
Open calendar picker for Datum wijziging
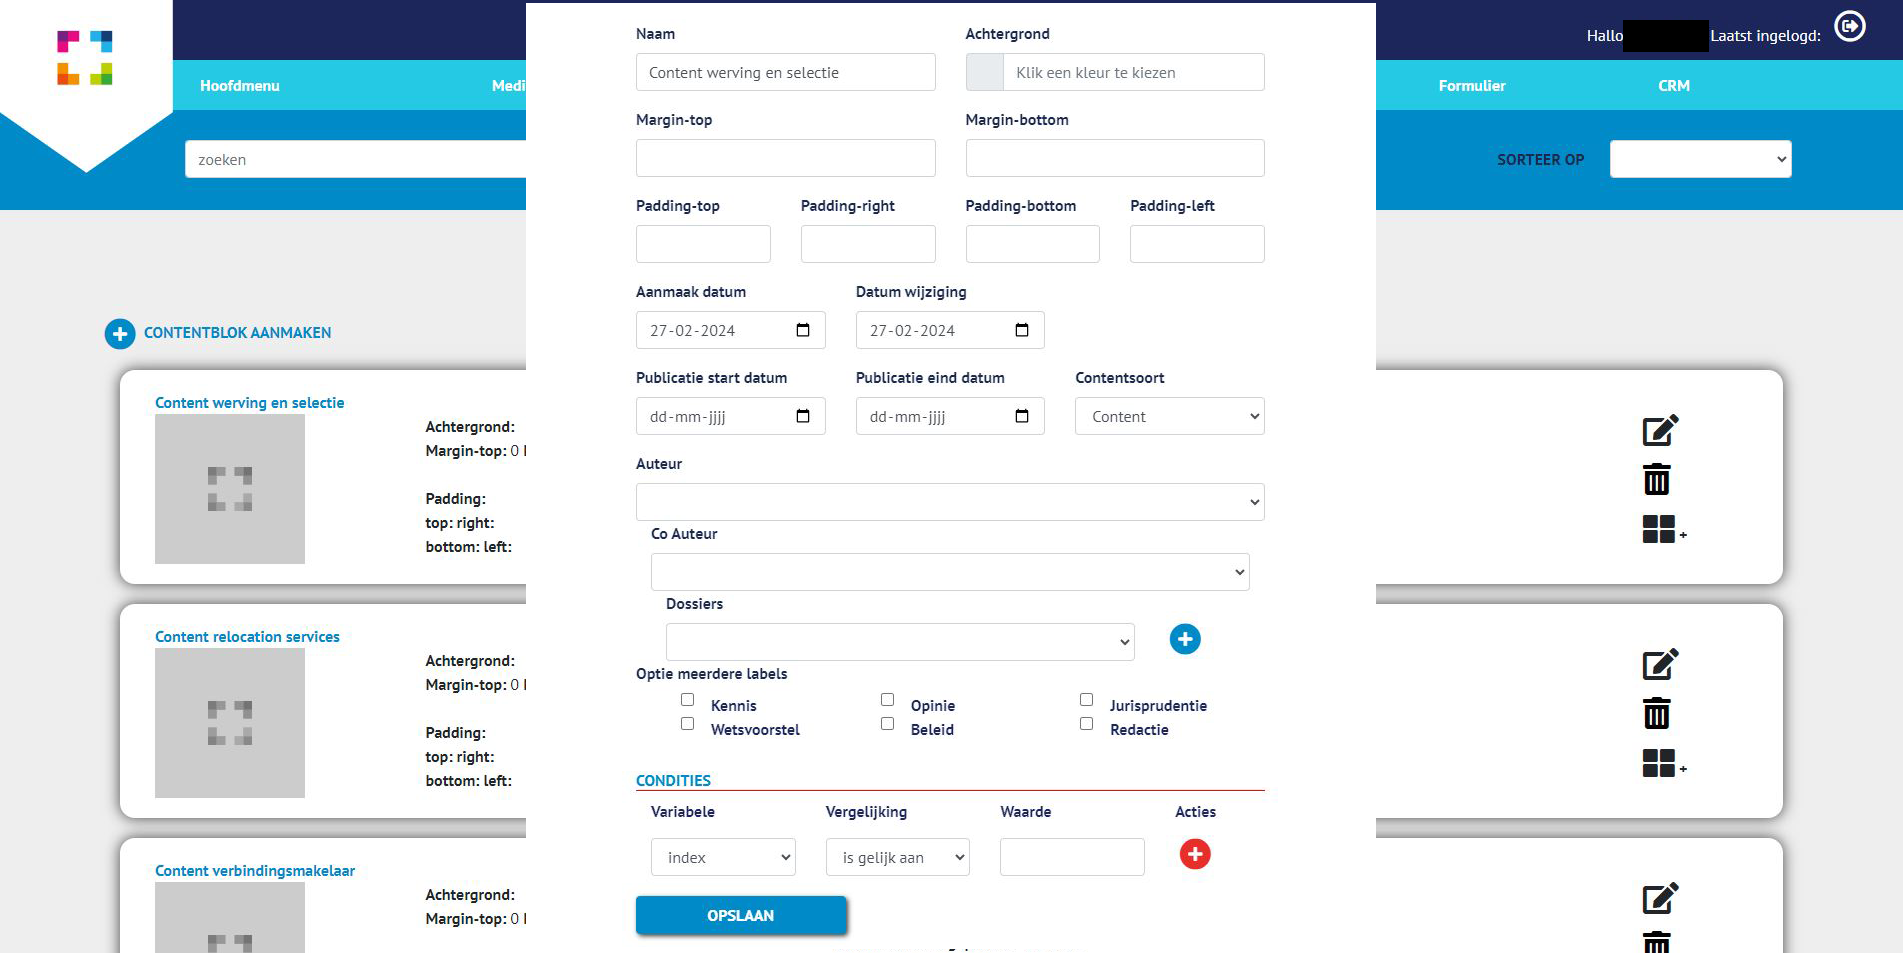[x=1022, y=330]
